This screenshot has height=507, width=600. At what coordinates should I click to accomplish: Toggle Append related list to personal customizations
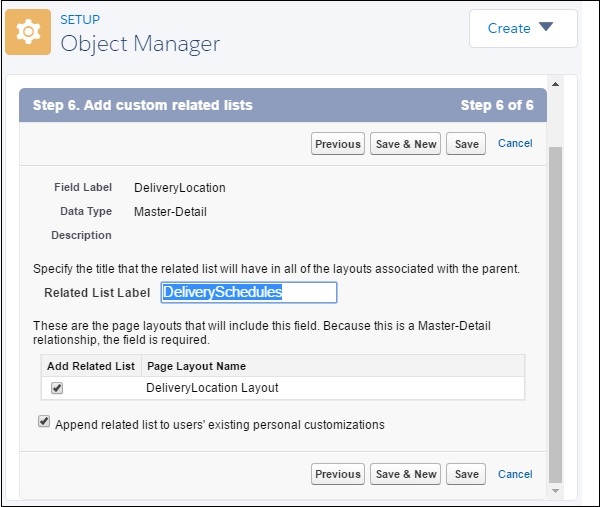(x=44, y=423)
